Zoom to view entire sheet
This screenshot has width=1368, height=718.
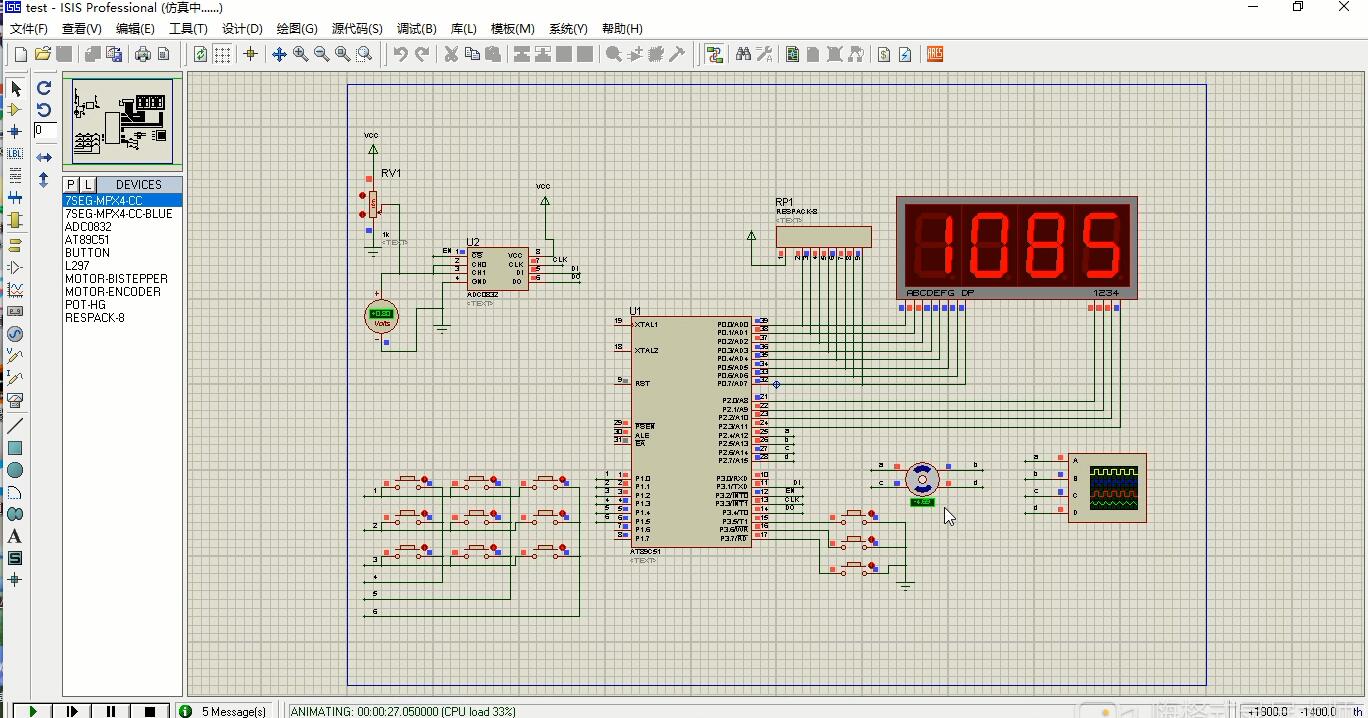(x=342, y=54)
